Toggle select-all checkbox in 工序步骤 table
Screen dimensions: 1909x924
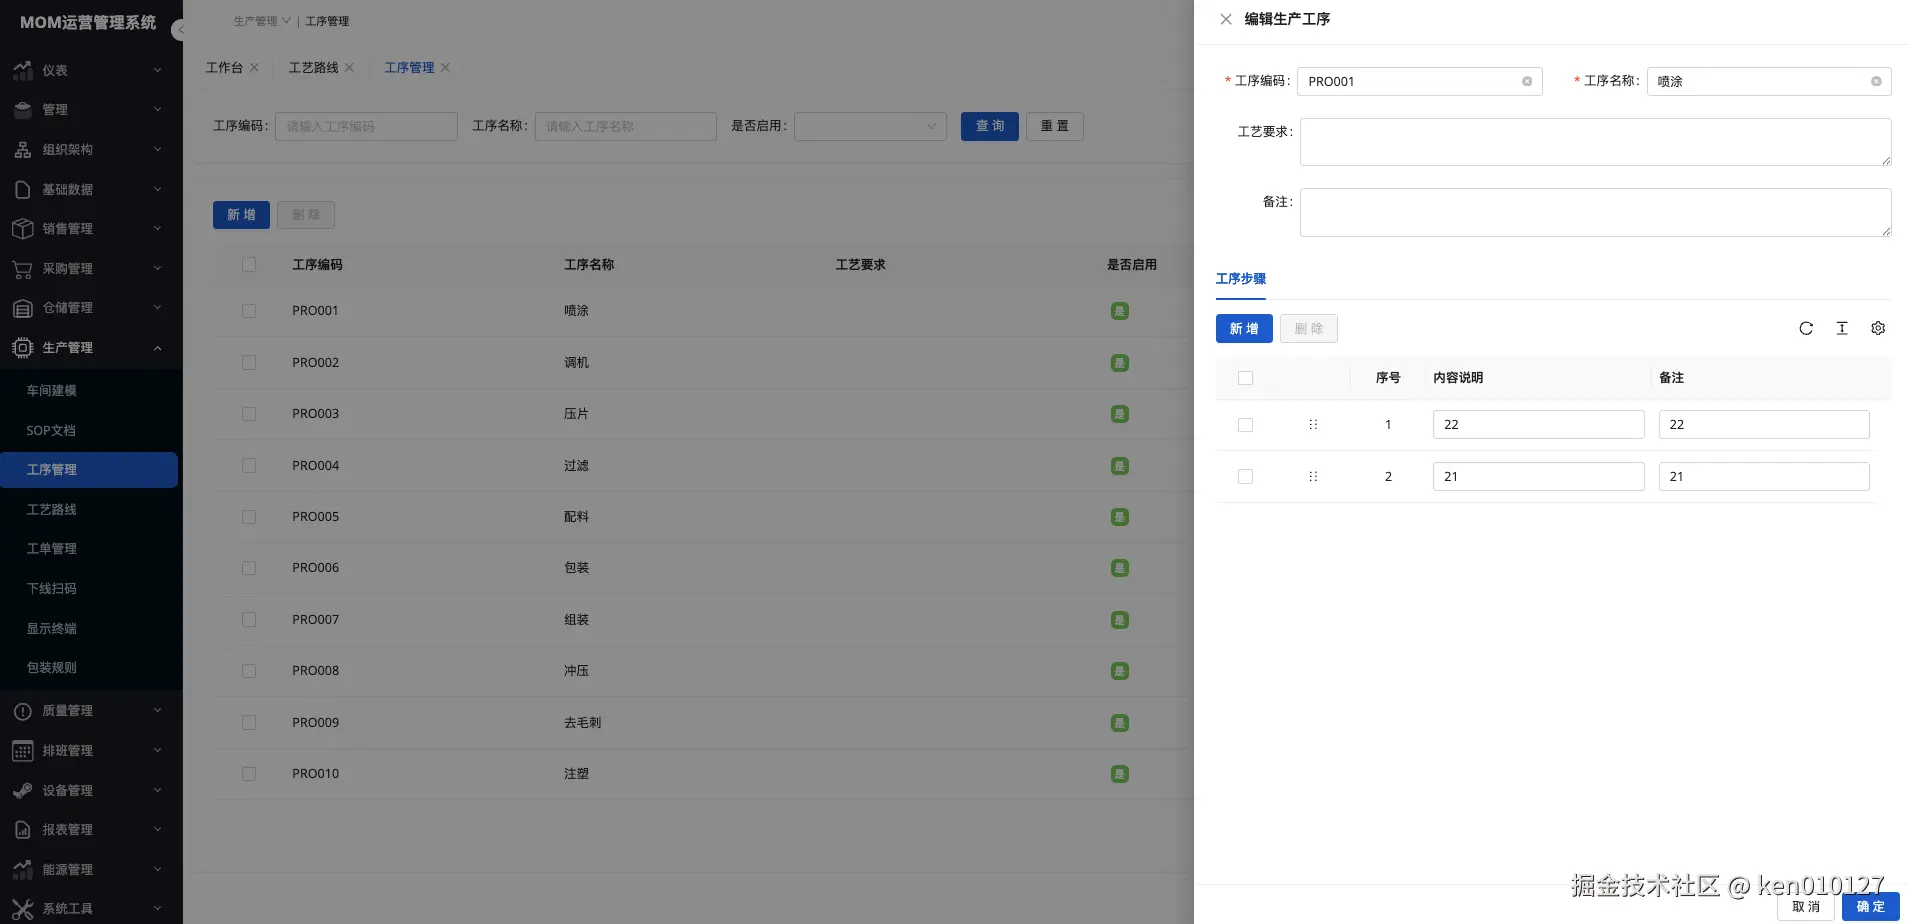tap(1245, 378)
